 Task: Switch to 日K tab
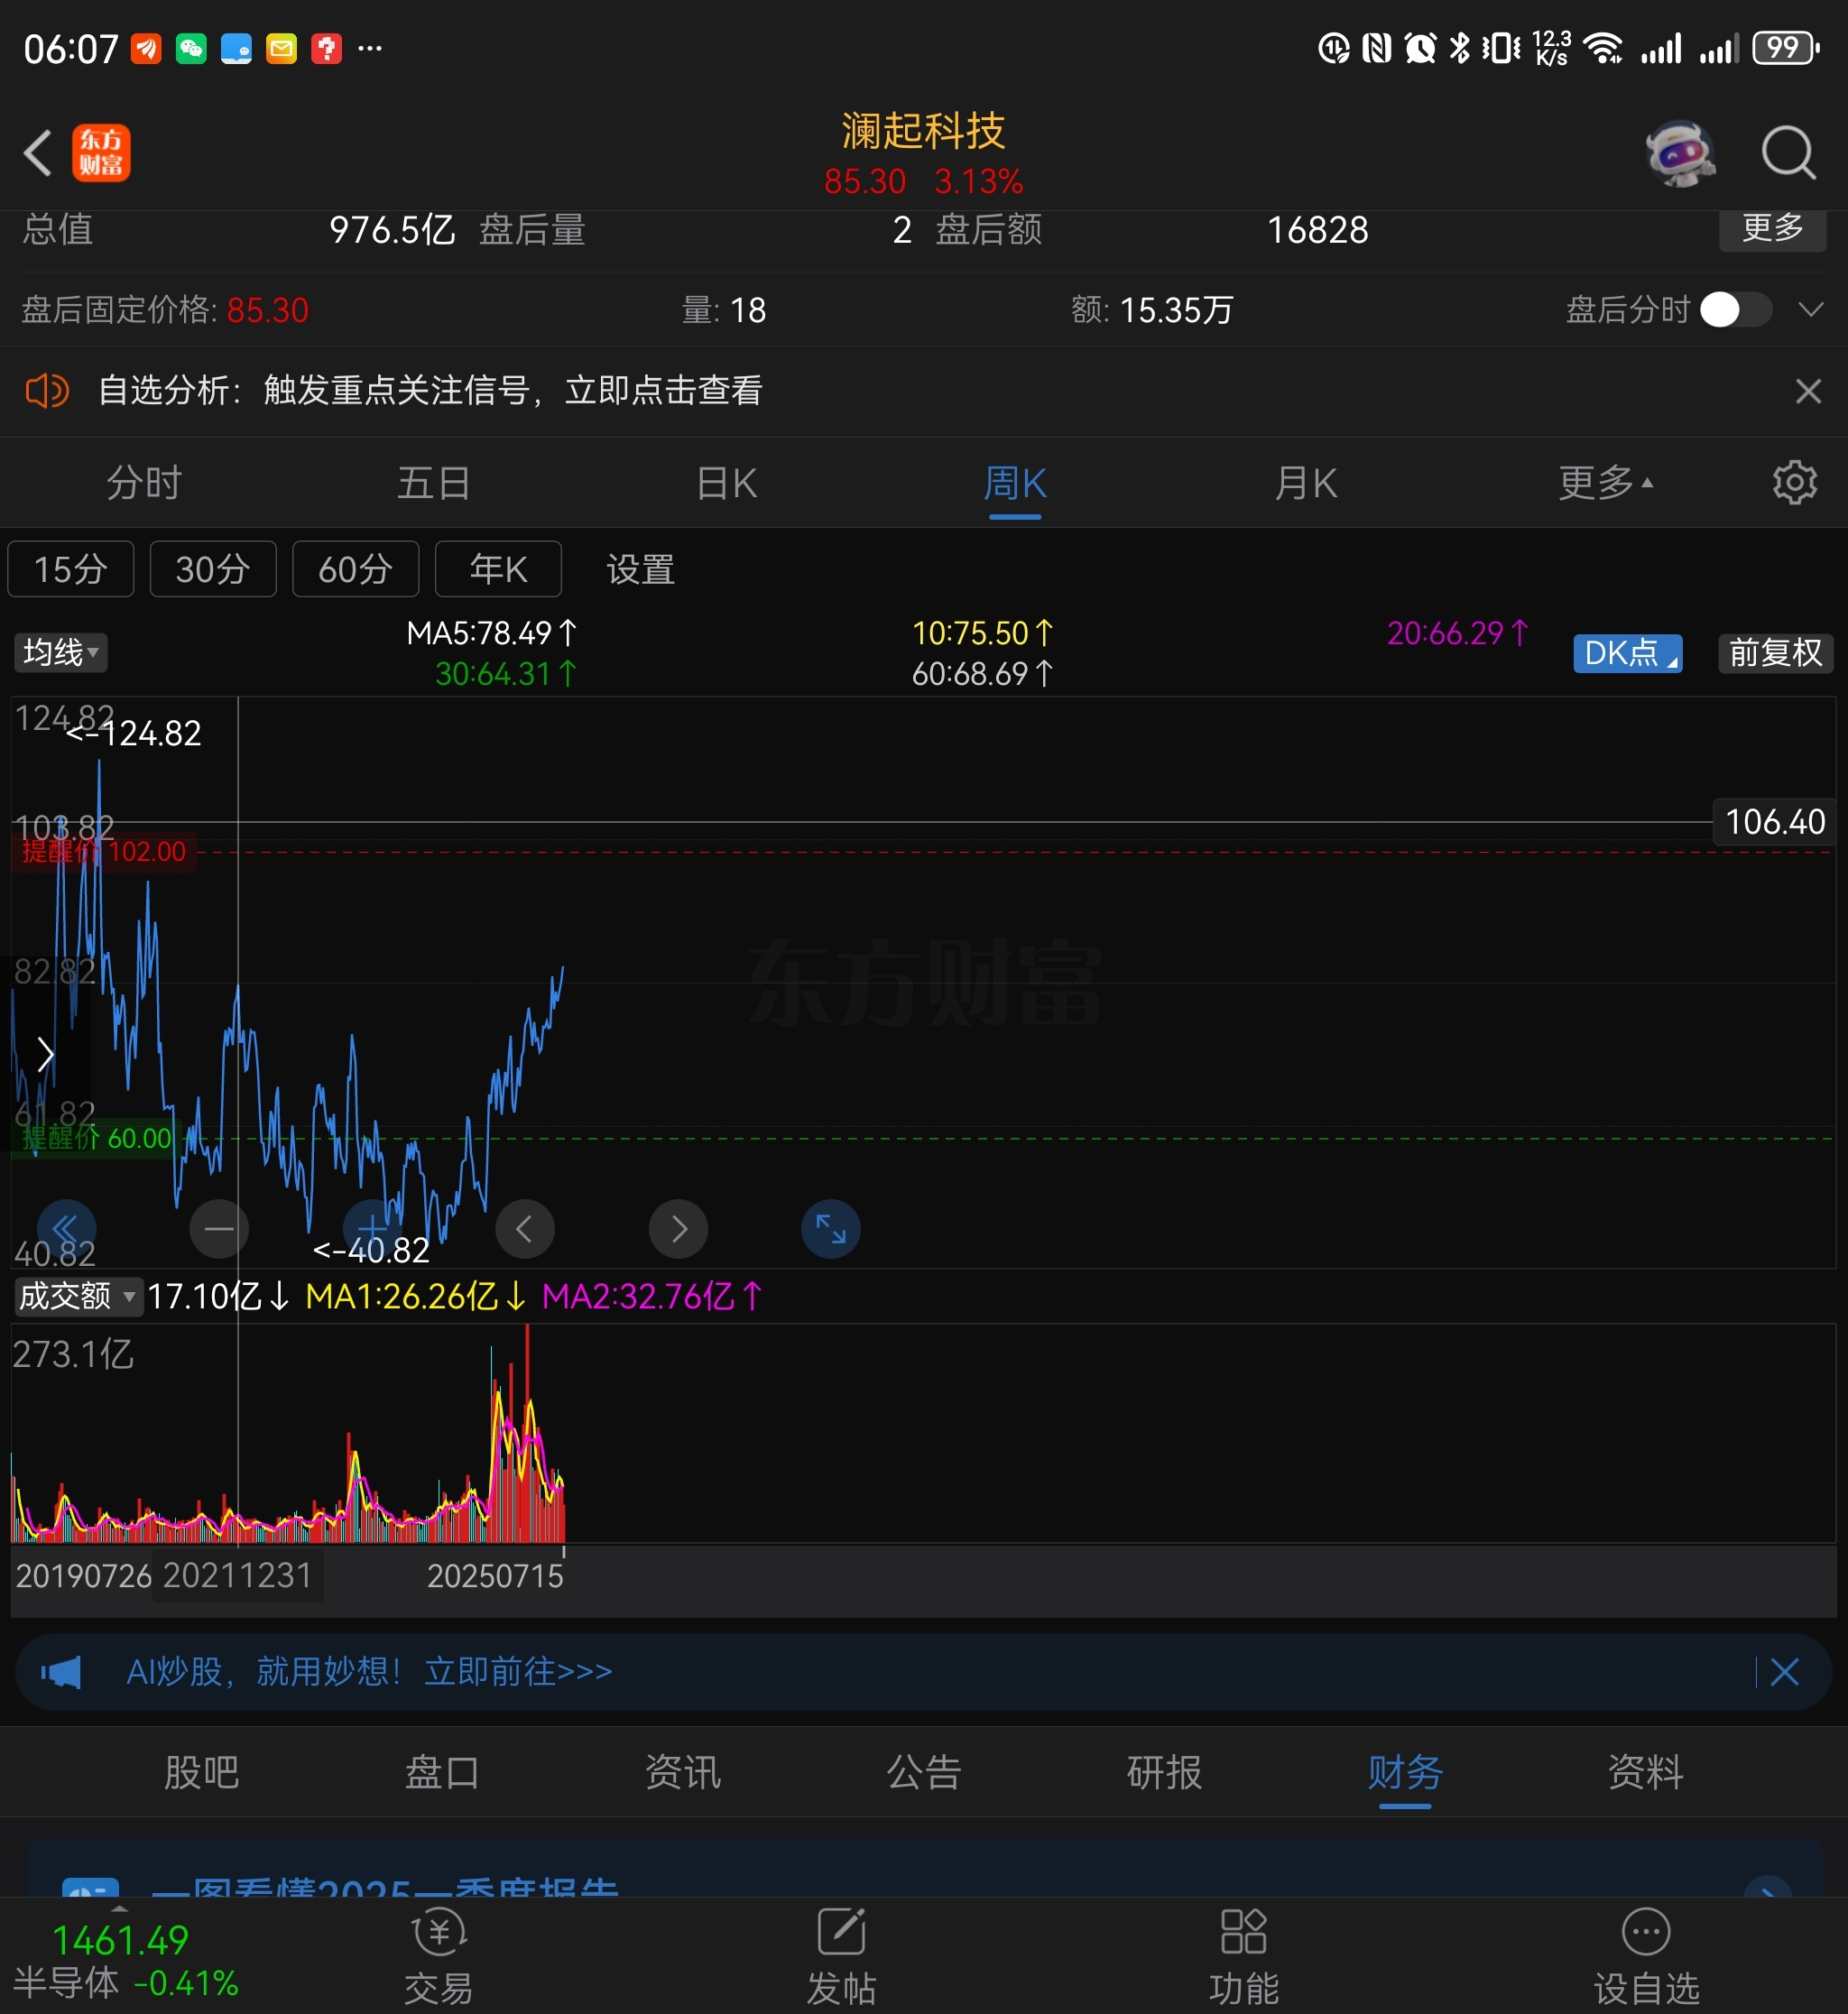tap(726, 483)
